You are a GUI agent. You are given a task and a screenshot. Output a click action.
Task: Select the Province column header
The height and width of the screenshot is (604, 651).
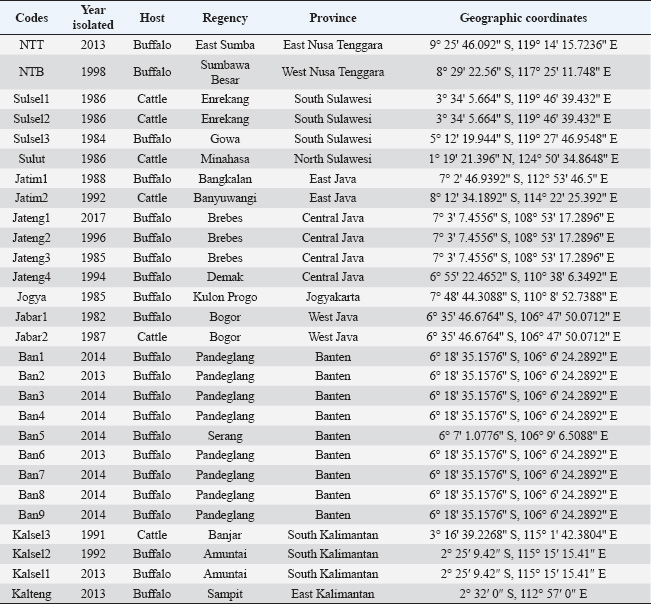[x=333, y=19]
